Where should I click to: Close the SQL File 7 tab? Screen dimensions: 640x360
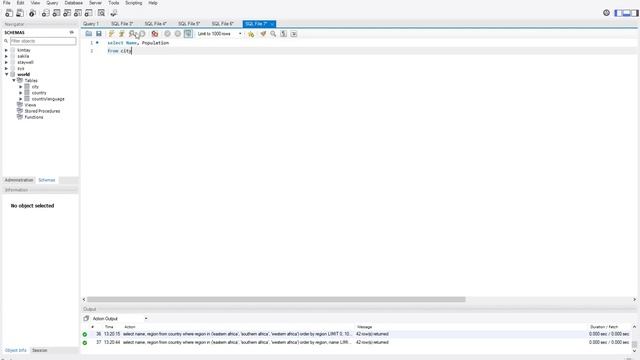pos(272,24)
